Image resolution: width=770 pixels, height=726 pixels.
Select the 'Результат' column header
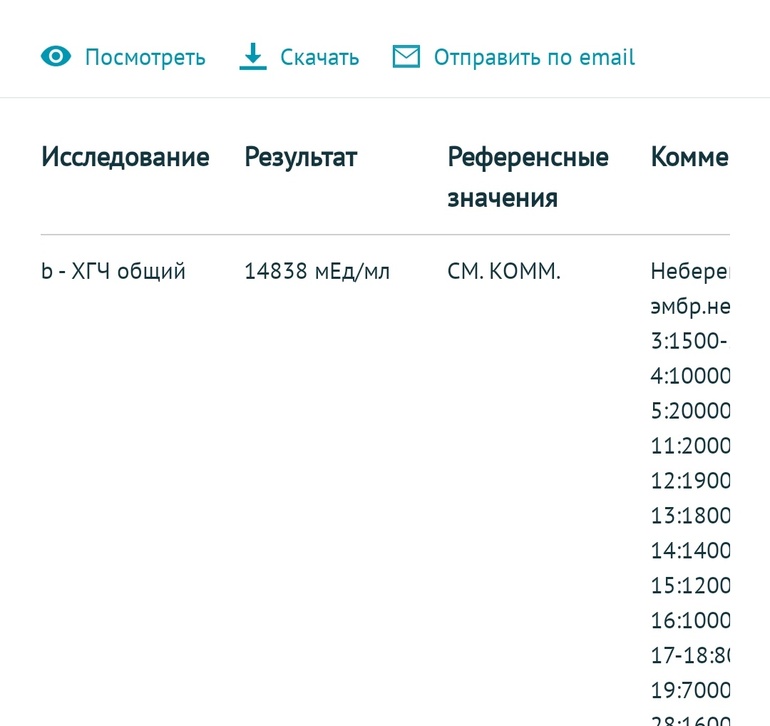tap(300, 157)
